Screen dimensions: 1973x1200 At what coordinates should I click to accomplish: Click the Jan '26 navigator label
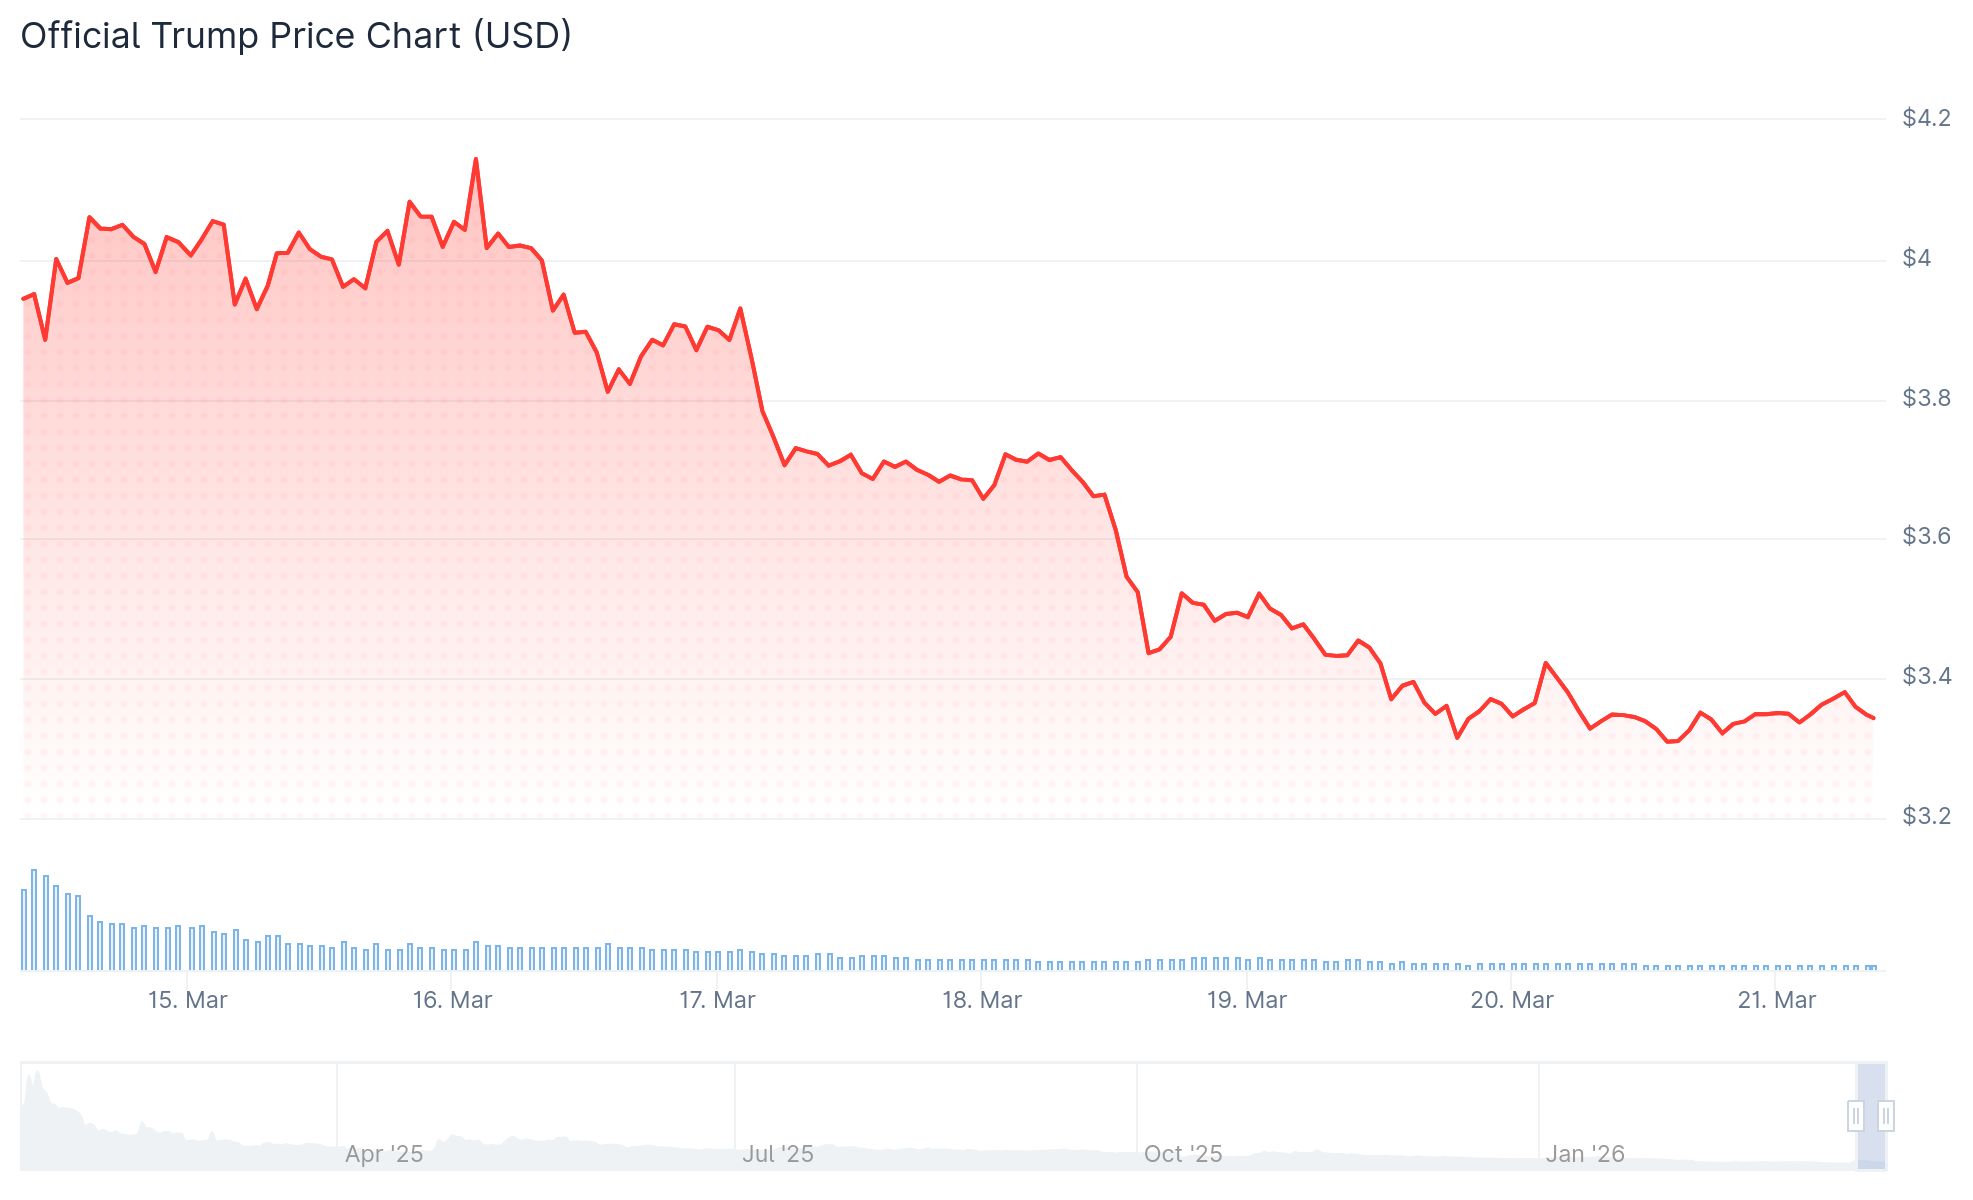(1585, 1154)
